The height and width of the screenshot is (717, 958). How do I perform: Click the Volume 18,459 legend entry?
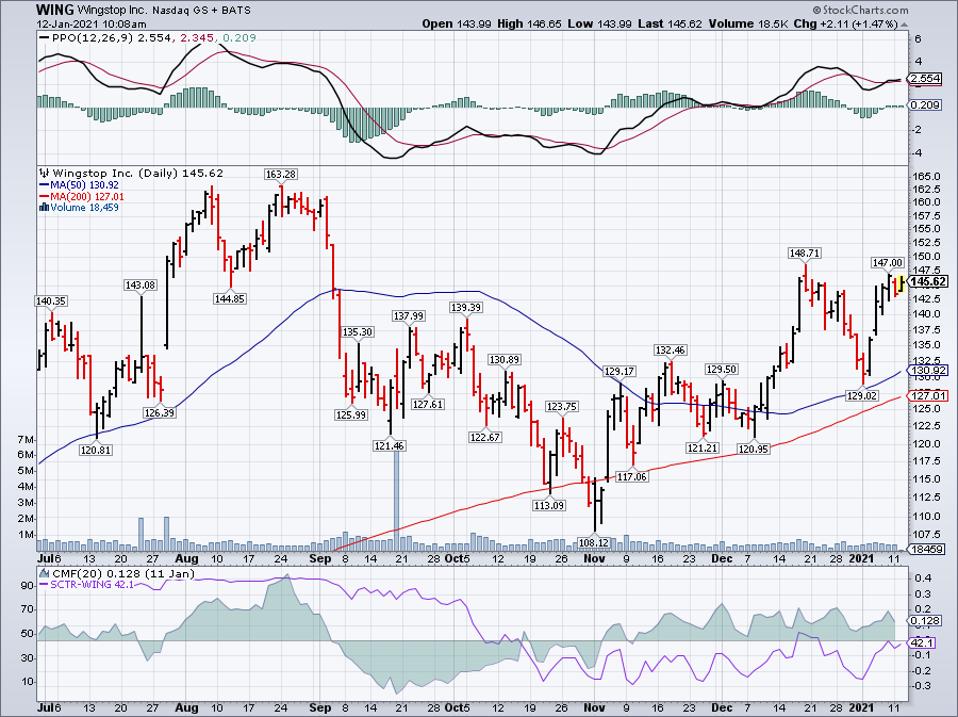pyautogui.click(x=84, y=207)
